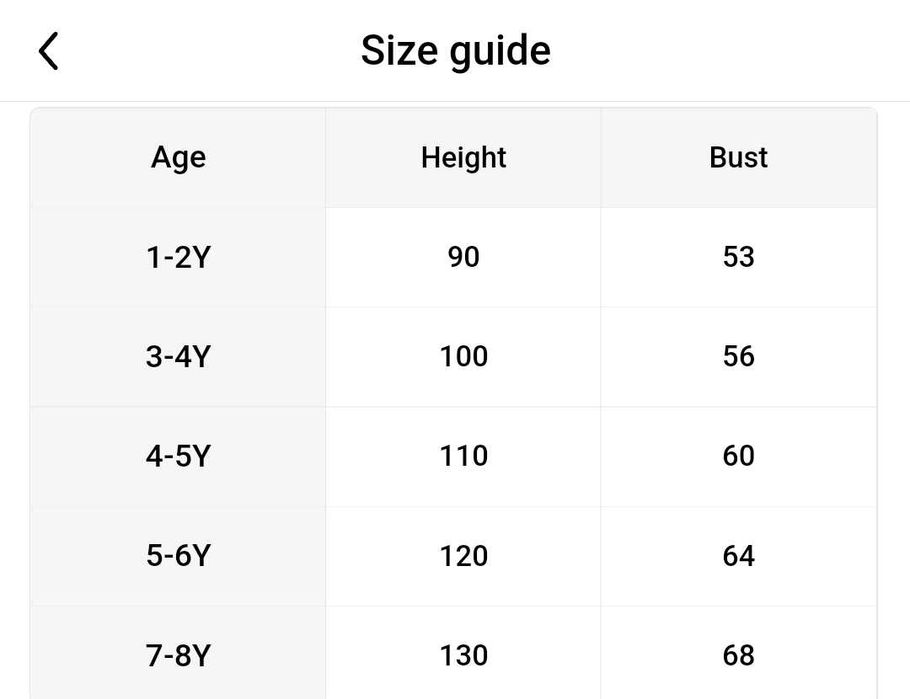Select the Height column header
Viewport: 910px width, 699px height.
point(463,158)
